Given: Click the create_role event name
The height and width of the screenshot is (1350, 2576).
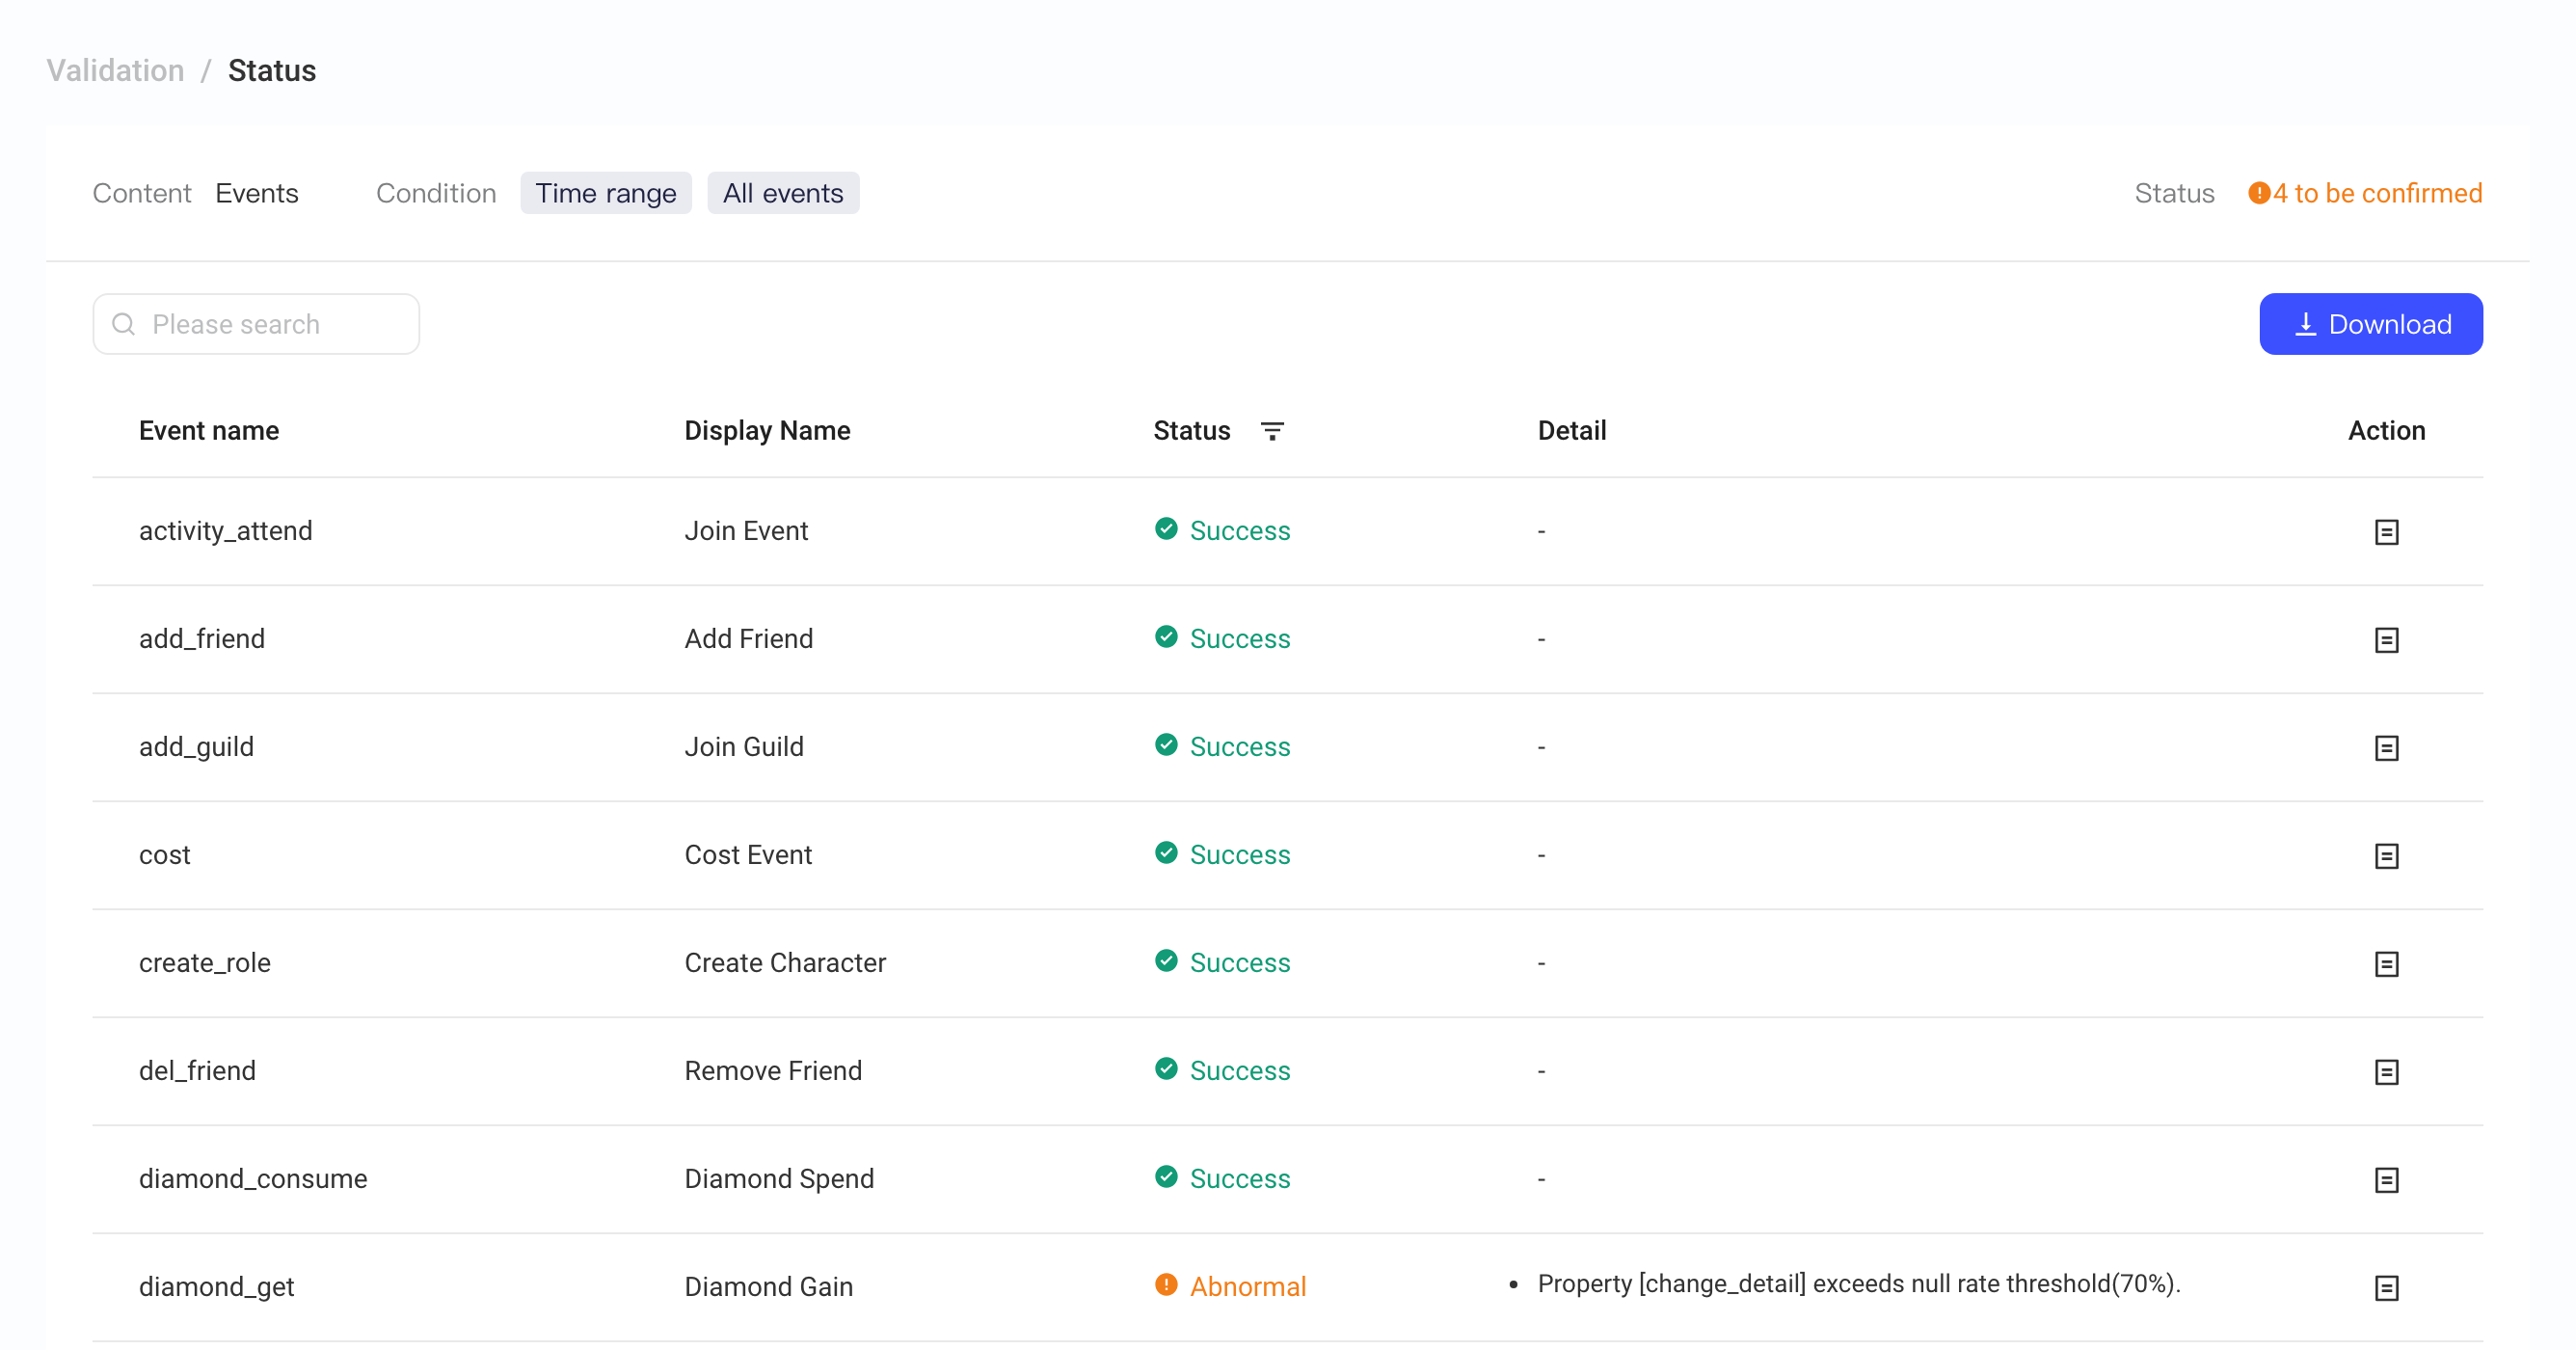Looking at the screenshot, I should point(205,963).
